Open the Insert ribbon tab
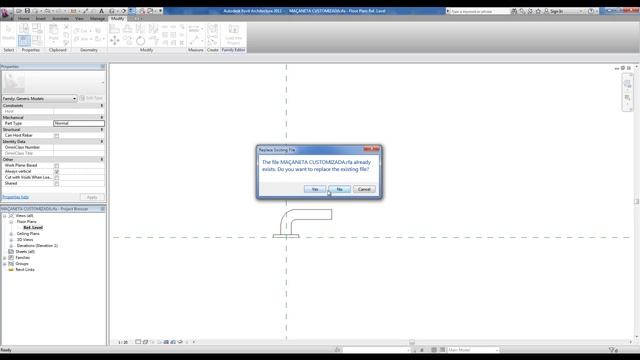This screenshot has height=360, width=640. click(x=41, y=19)
